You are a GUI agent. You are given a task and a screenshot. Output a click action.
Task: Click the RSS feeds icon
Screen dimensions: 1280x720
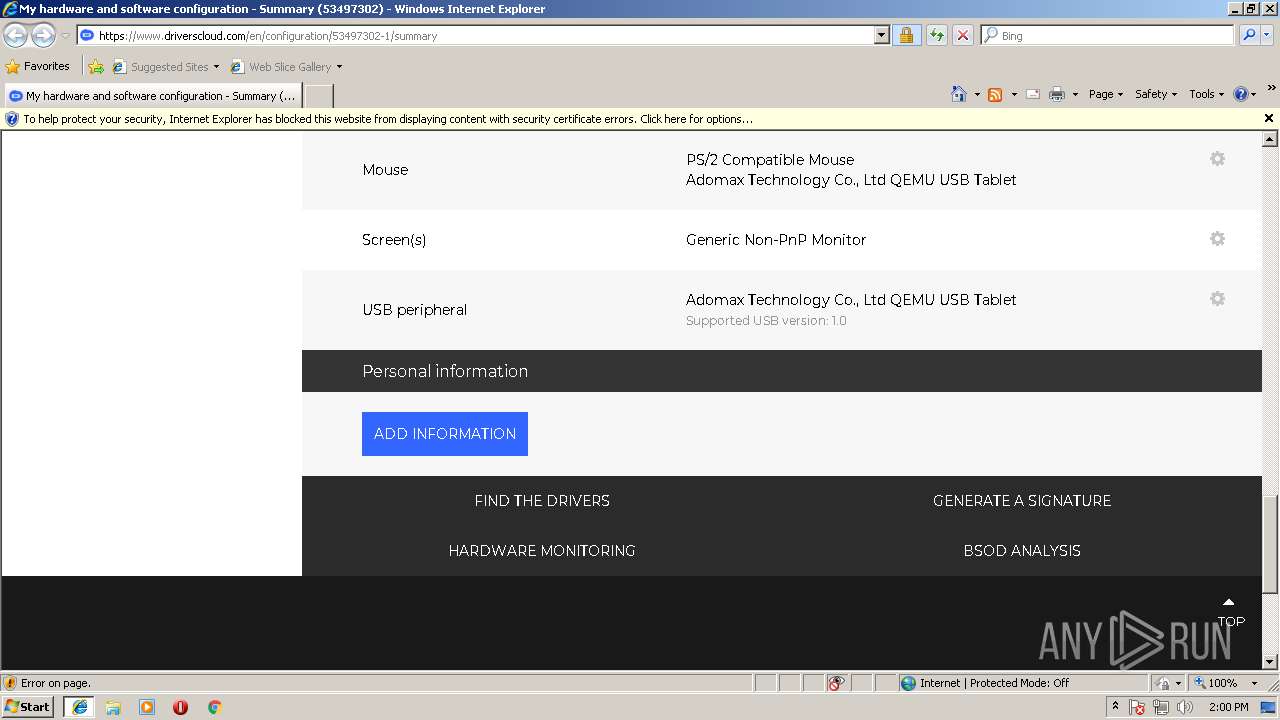pyautogui.click(x=995, y=94)
